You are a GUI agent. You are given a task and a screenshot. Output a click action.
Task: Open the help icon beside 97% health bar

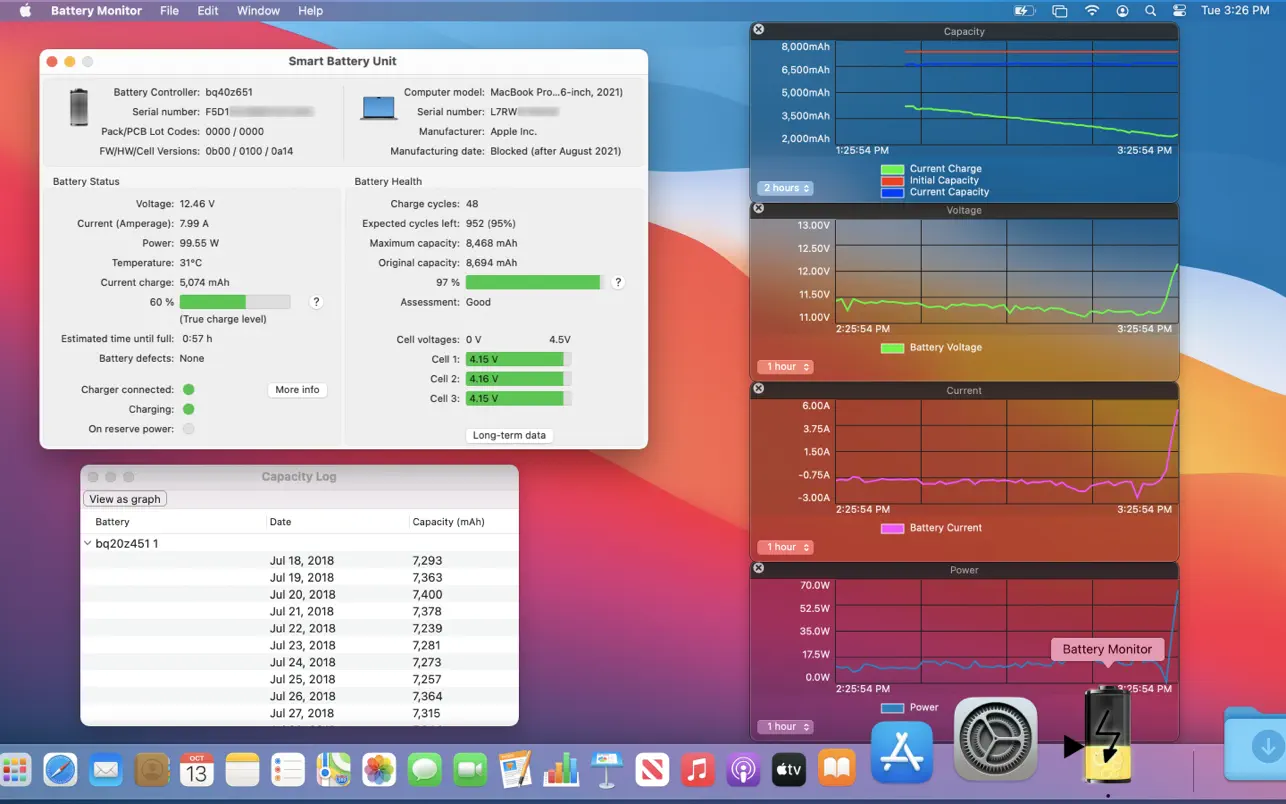[x=618, y=283]
